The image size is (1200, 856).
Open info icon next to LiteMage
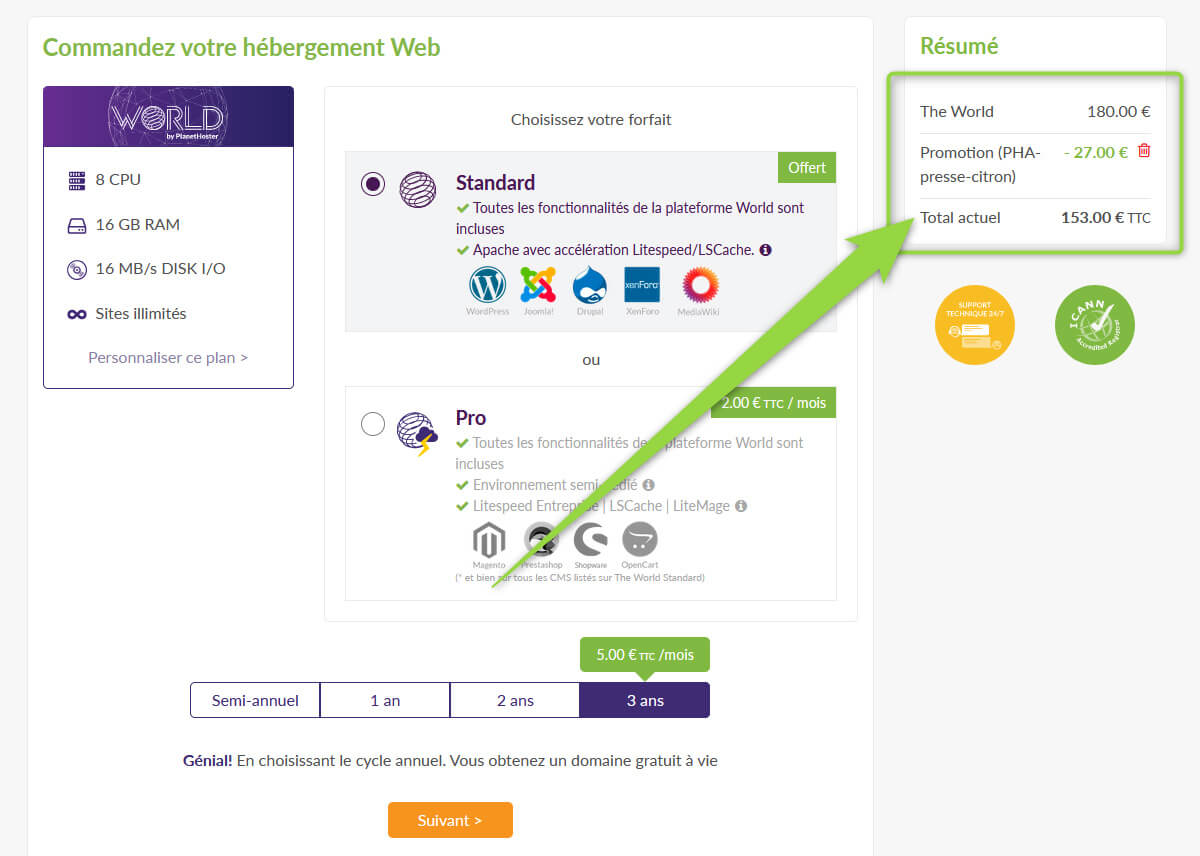click(741, 506)
